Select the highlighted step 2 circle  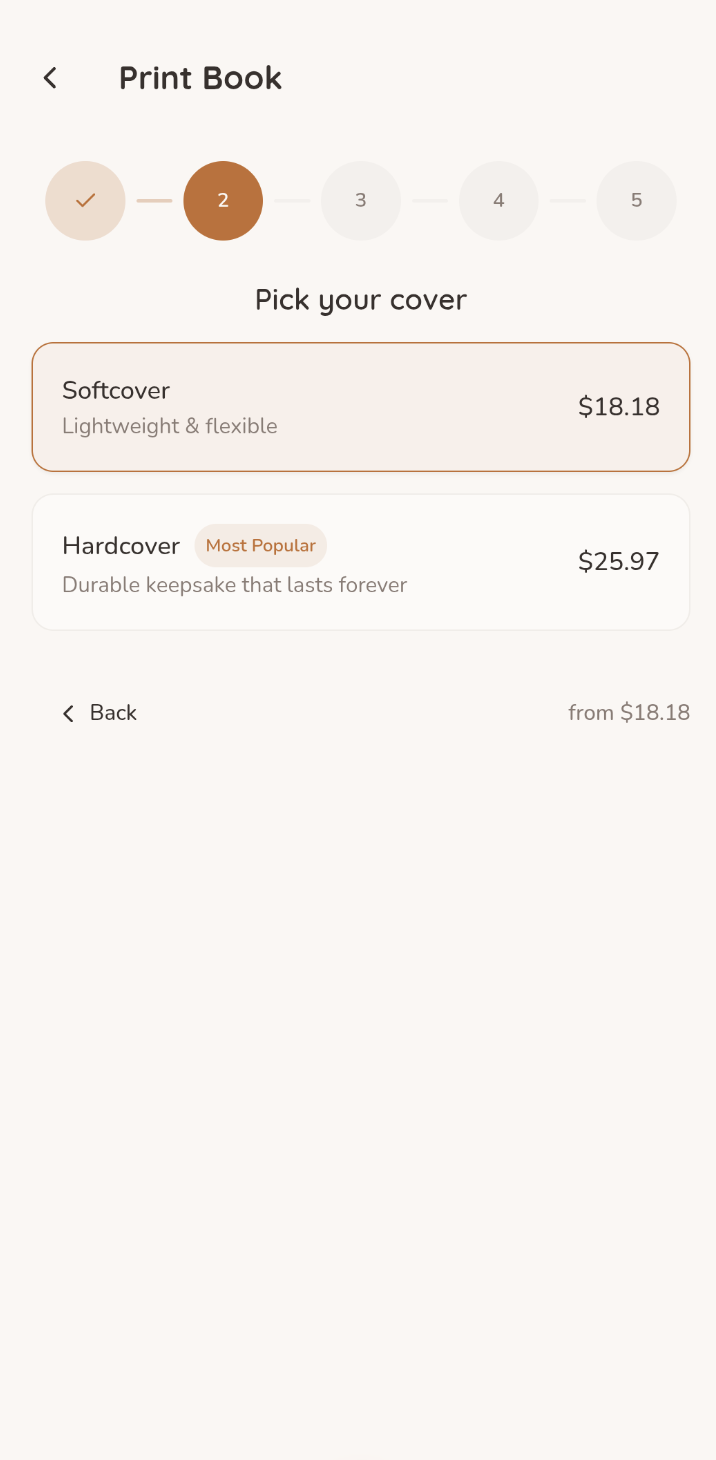pos(223,200)
